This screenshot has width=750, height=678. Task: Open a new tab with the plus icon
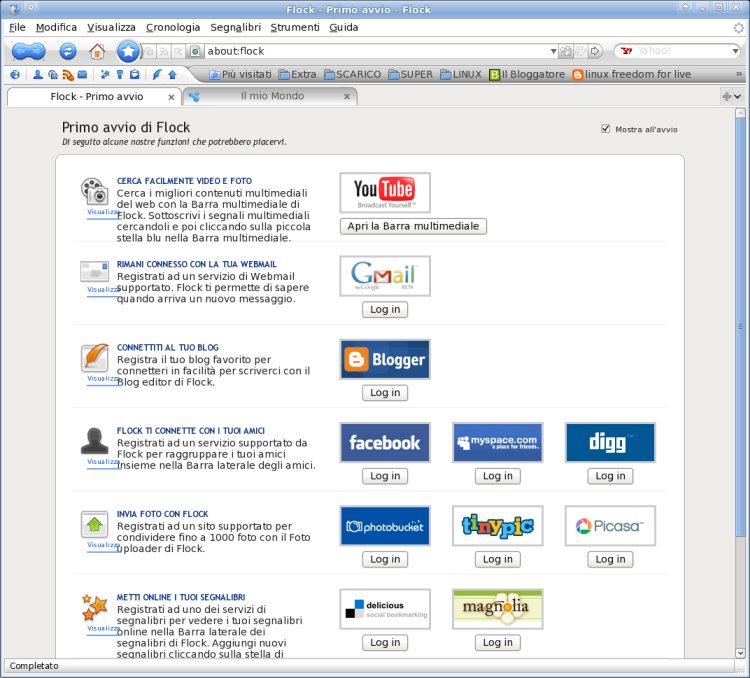pyautogui.click(x=727, y=97)
